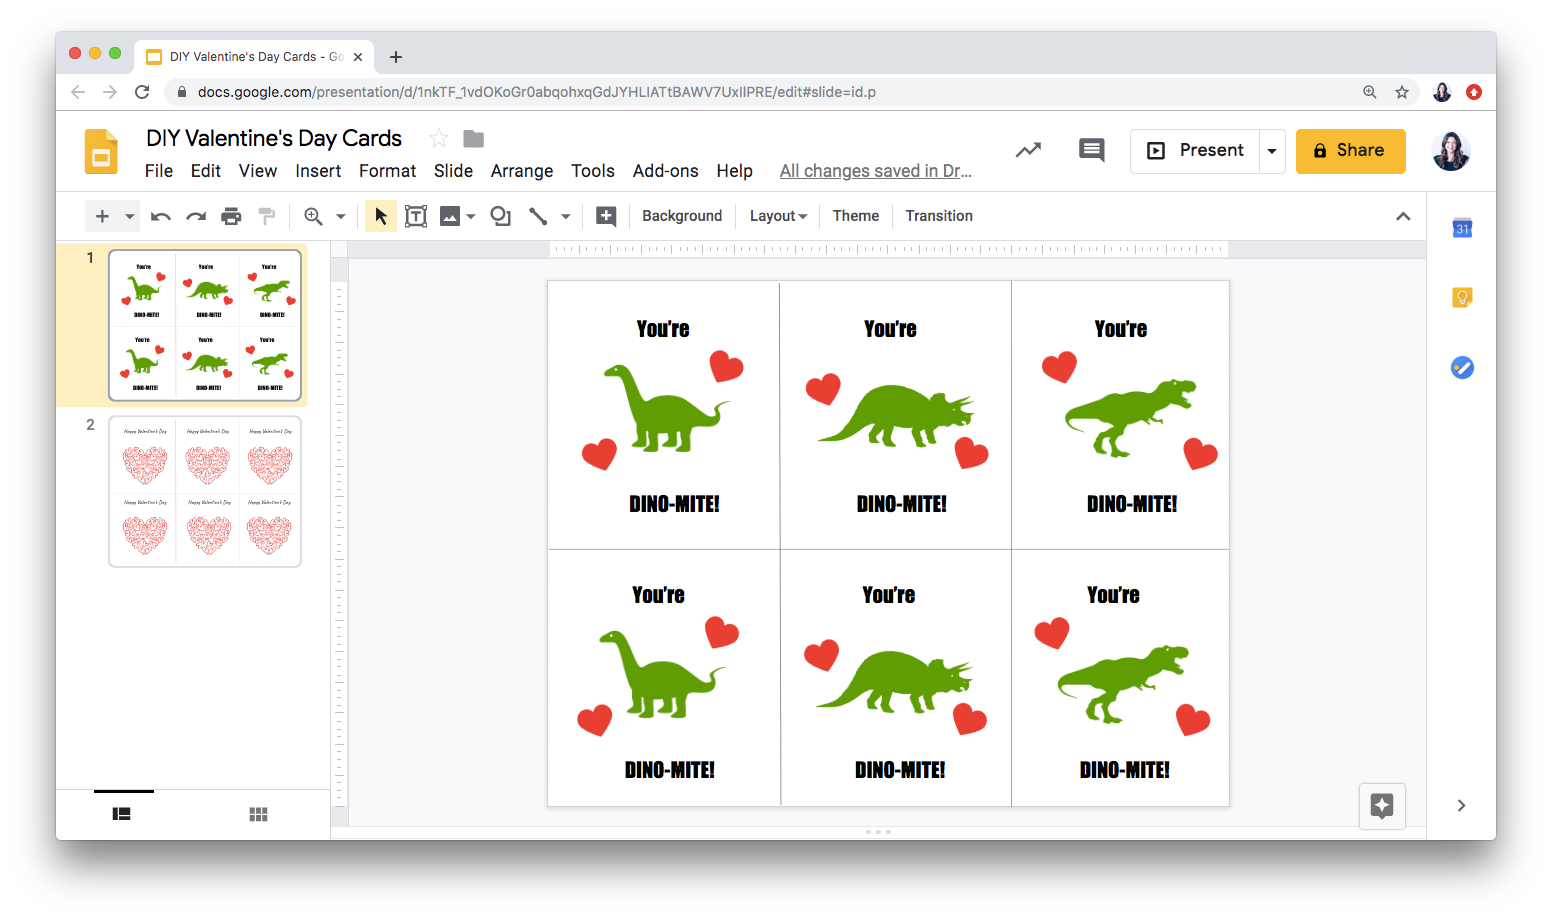Add a comment with toolbar icon

click(606, 216)
